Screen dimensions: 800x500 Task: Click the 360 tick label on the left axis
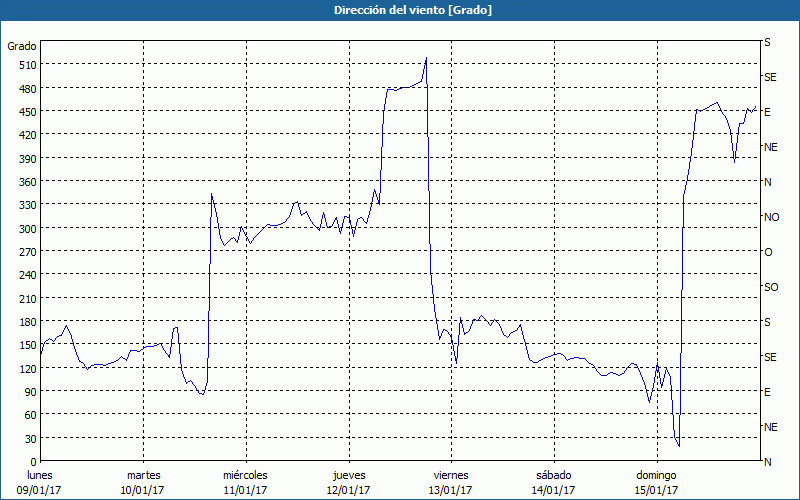click(24, 182)
